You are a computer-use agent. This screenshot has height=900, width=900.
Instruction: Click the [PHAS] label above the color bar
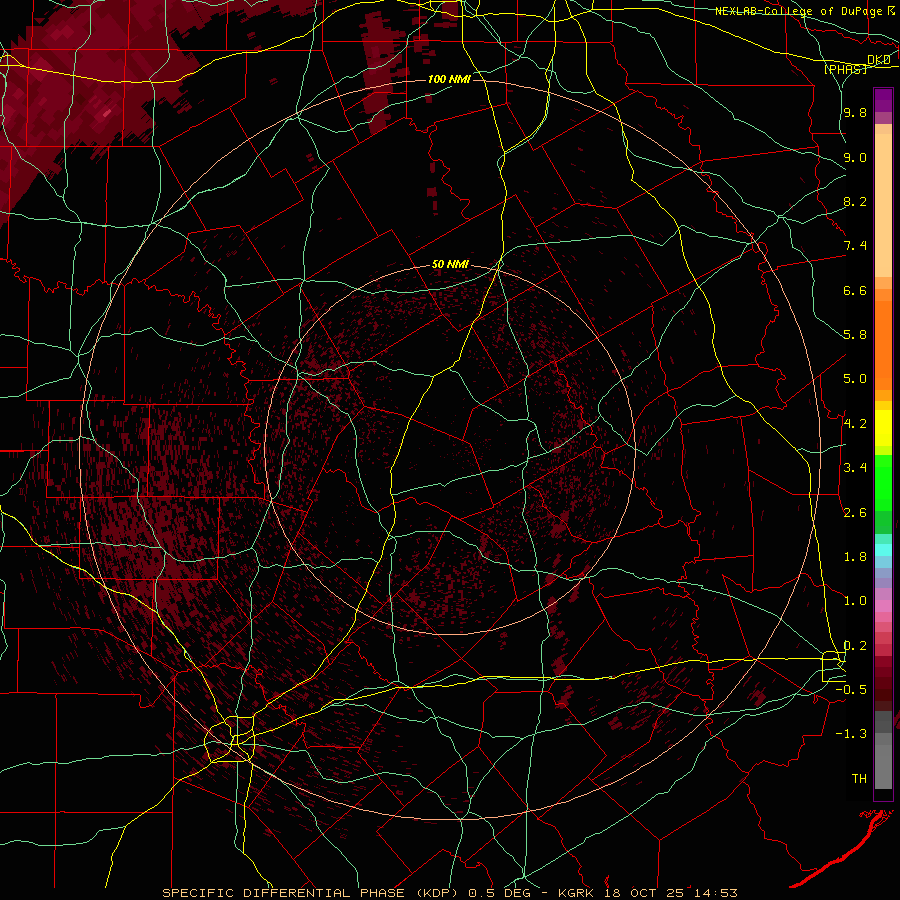click(x=846, y=69)
